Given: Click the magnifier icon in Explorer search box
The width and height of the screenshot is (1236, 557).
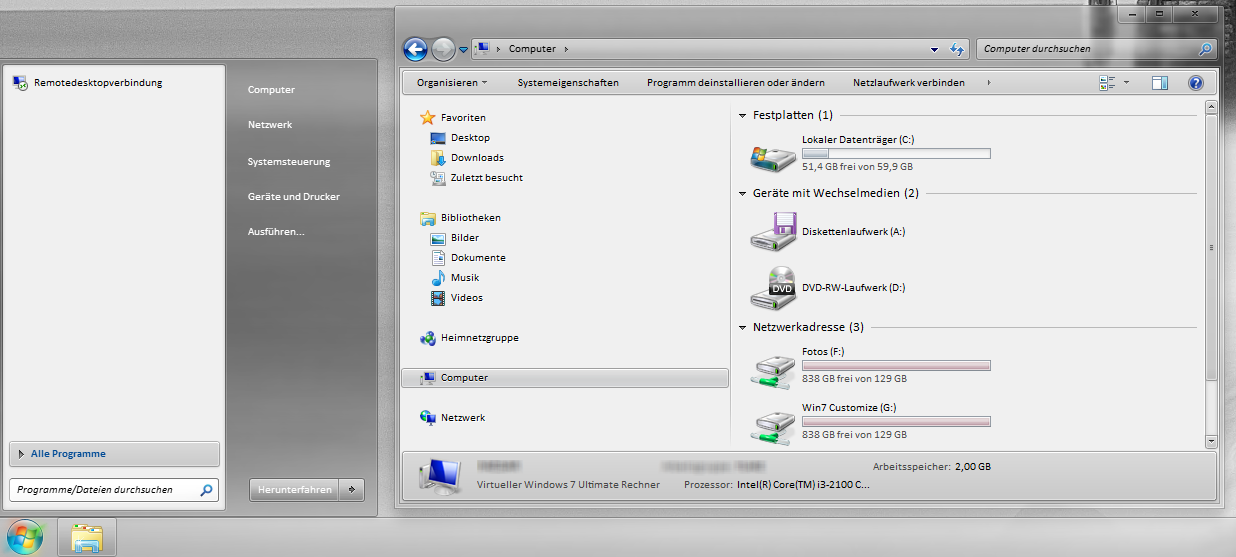Looking at the screenshot, I should tap(1205, 48).
